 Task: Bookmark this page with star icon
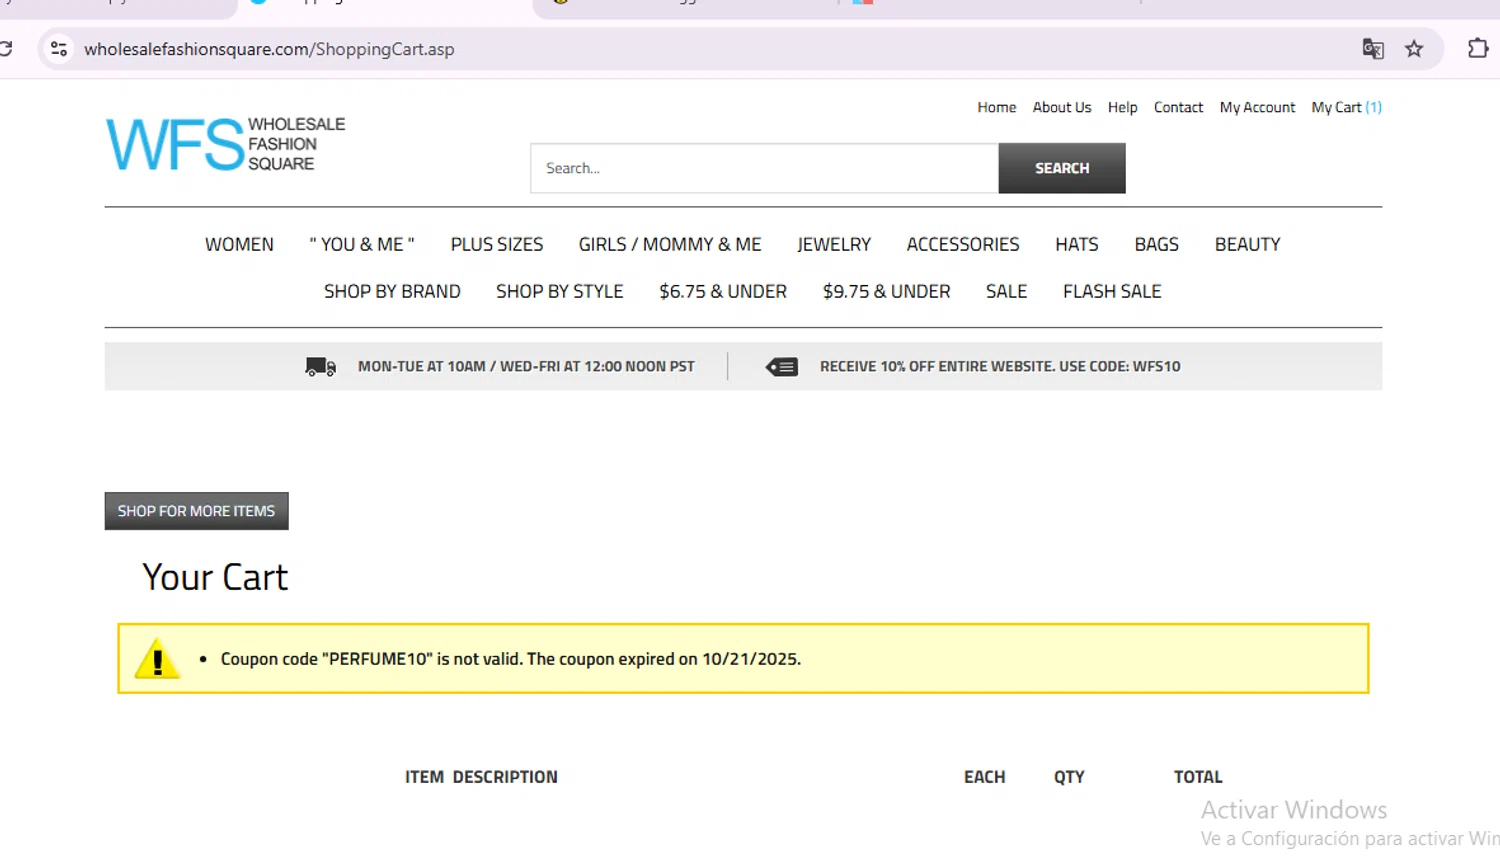1414,48
